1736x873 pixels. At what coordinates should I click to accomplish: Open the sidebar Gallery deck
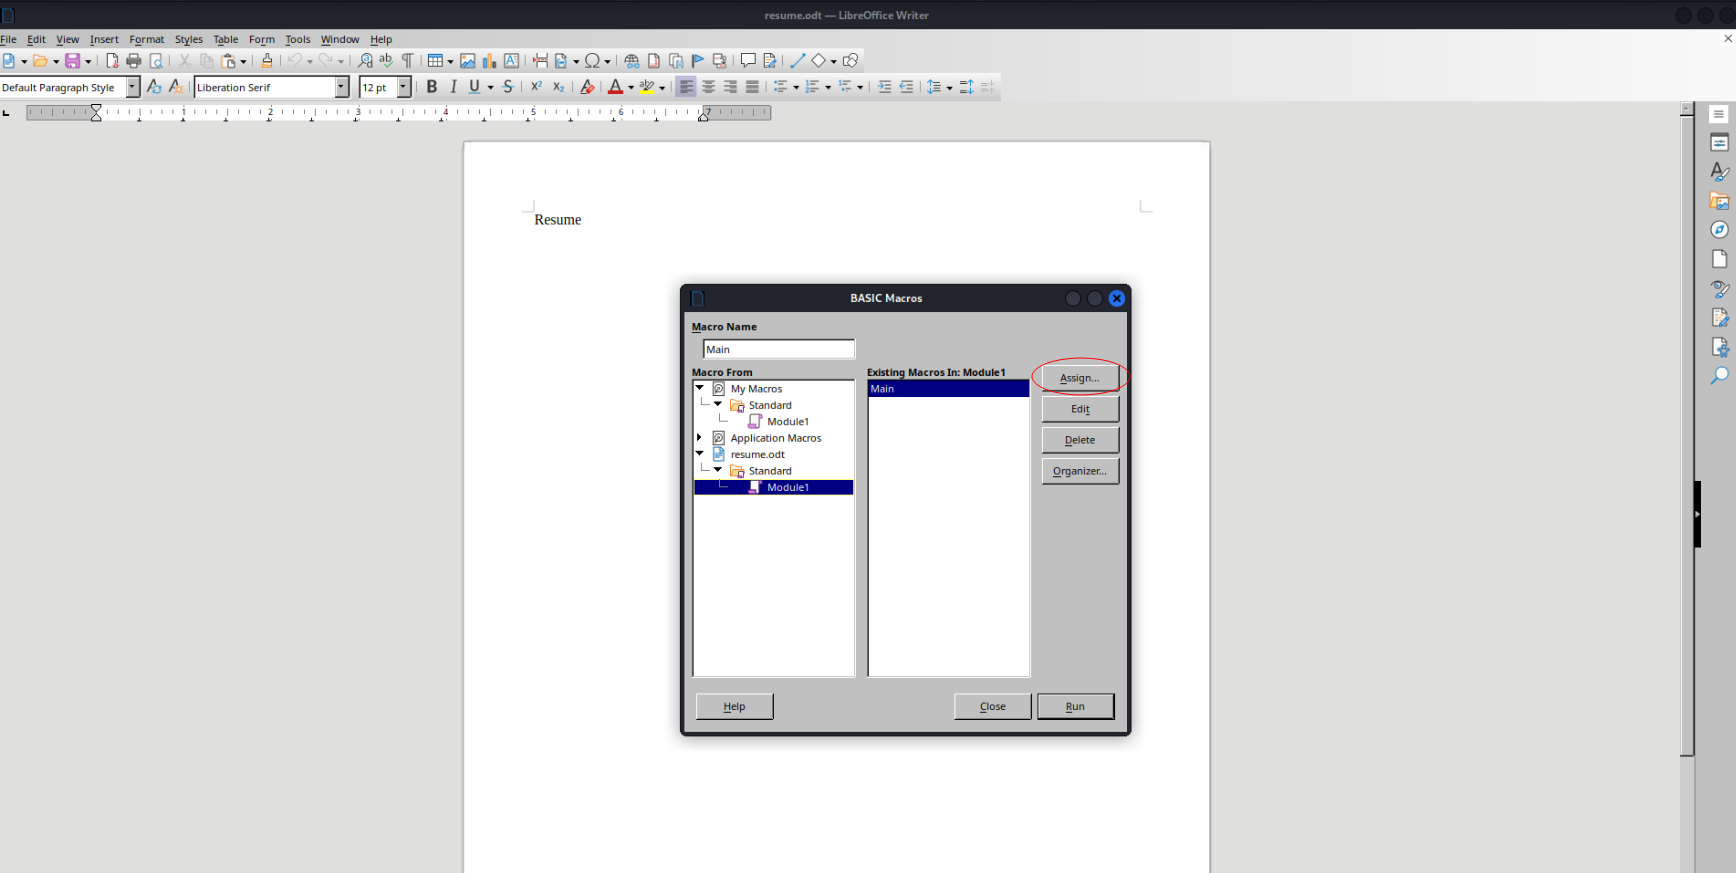[1719, 201]
